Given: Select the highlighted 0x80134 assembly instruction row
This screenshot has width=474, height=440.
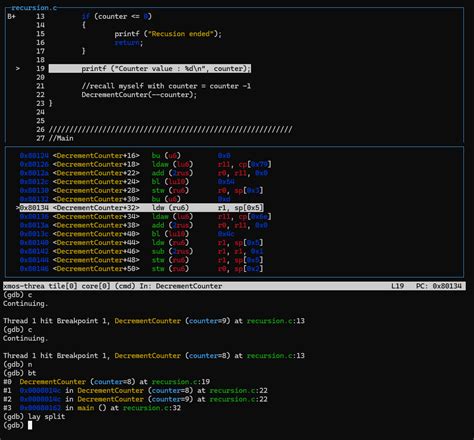Looking at the screenshot, I should [140, 208].
